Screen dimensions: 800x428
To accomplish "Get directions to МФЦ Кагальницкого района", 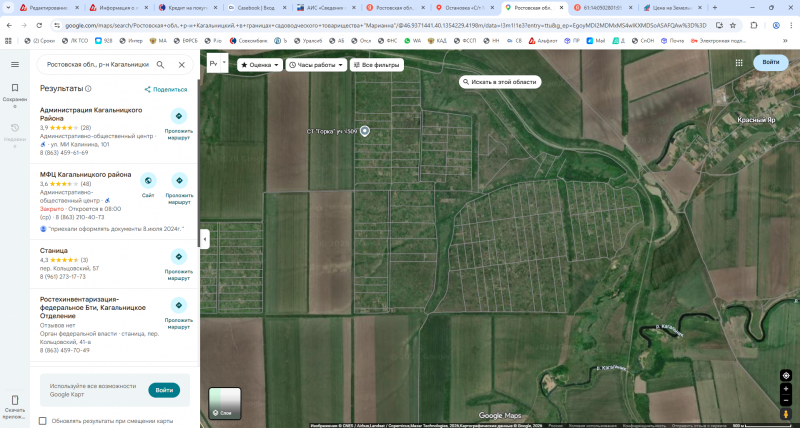I will [x=179, y=189].
